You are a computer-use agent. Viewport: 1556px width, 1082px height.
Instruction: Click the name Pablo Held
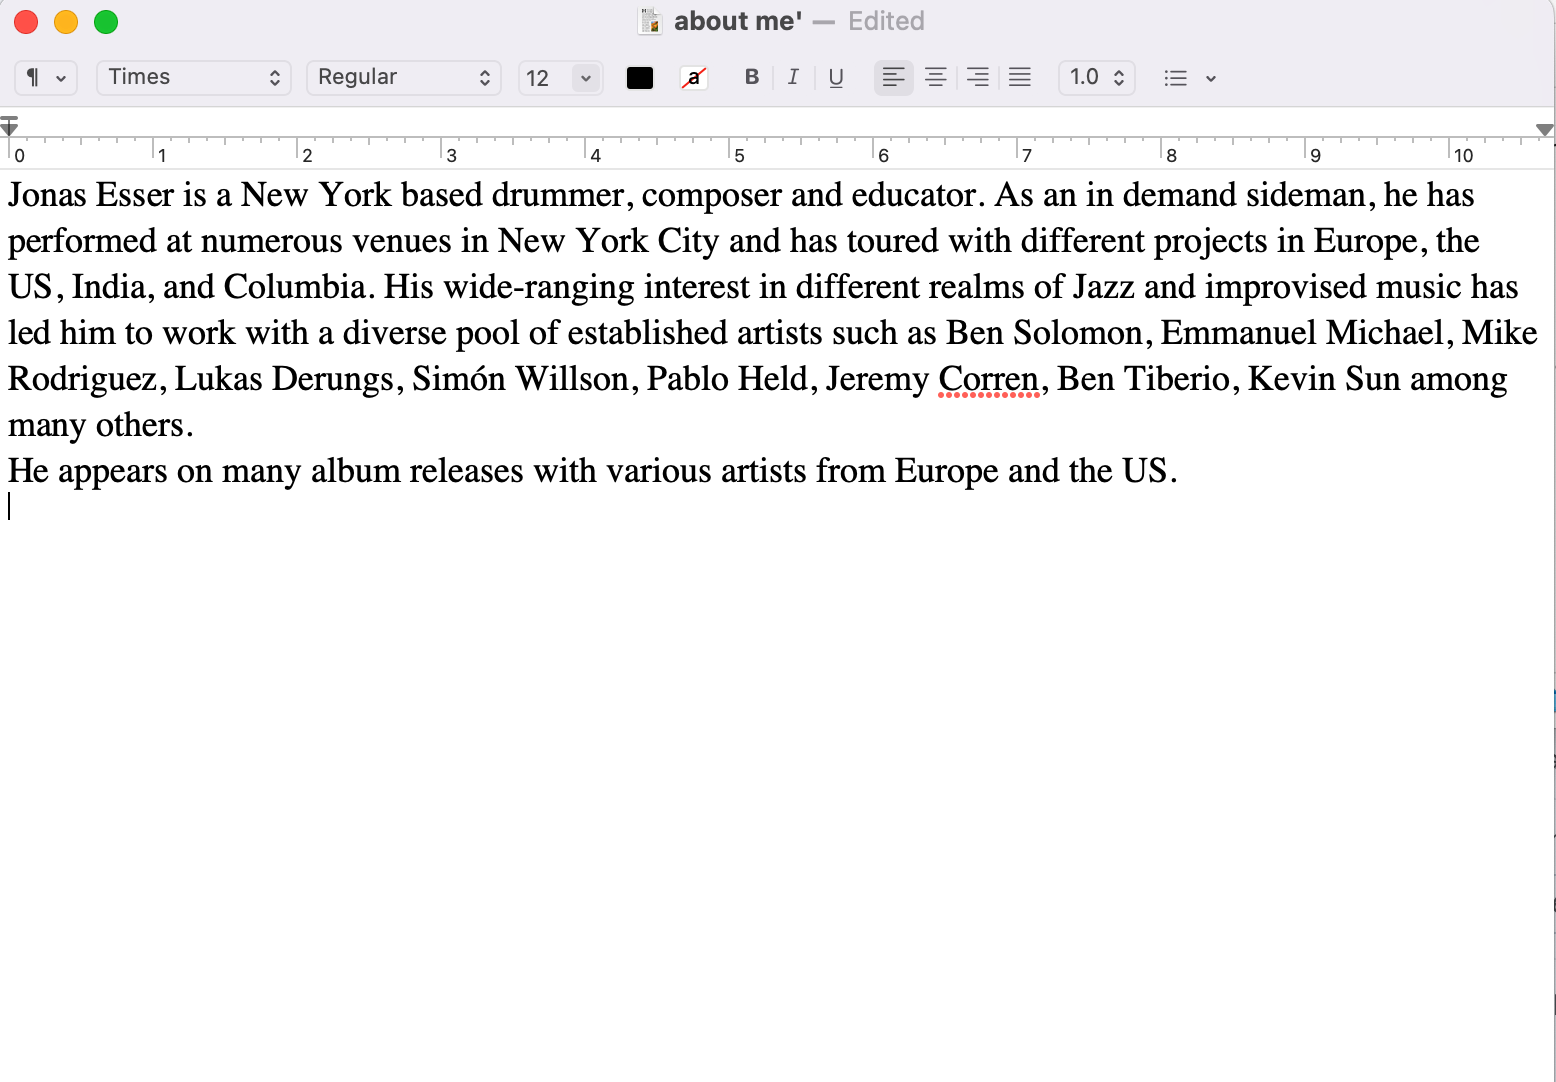click(727, 379)
